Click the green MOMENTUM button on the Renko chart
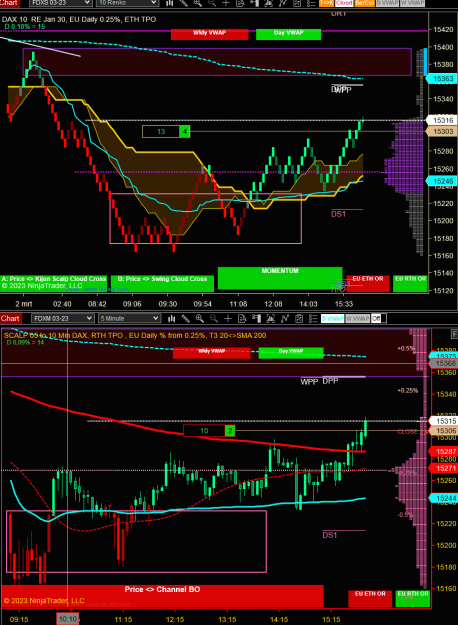Image resolution: width=458 pixels, height=625 pixels. click(280, 278)
